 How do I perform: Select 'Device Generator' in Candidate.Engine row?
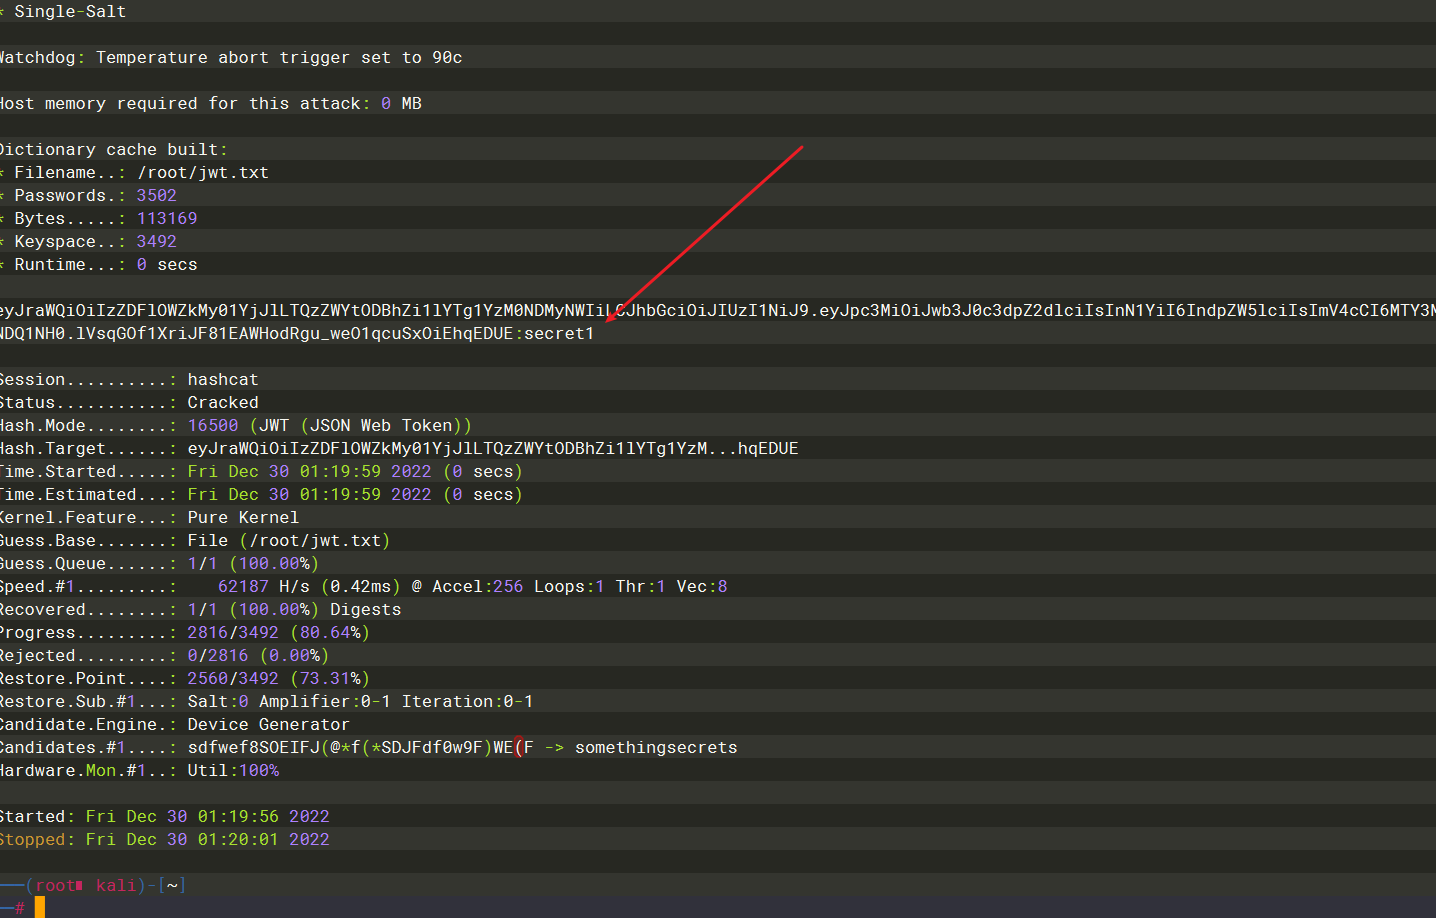269,725
